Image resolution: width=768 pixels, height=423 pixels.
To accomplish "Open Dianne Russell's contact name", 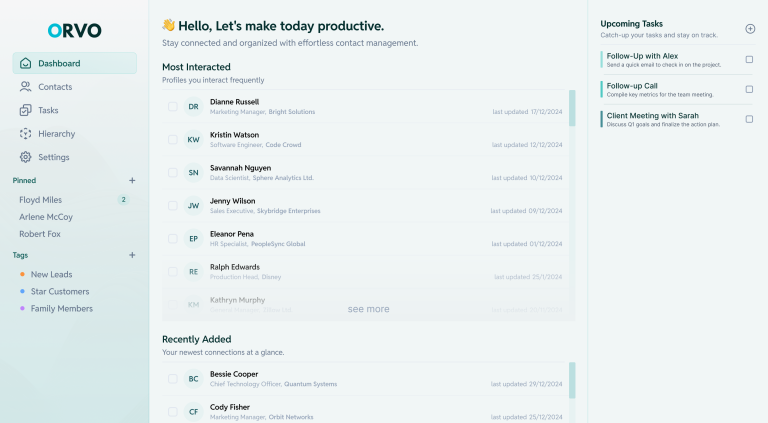I will pyautogui.click(x=235, y=102).
